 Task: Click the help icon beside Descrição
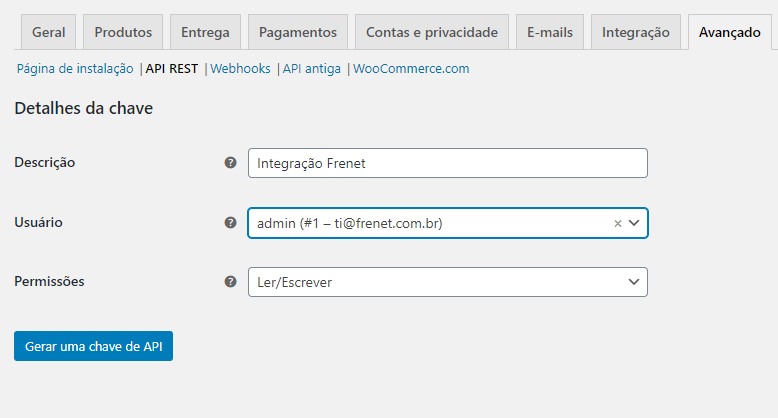[x=230, y=163]
